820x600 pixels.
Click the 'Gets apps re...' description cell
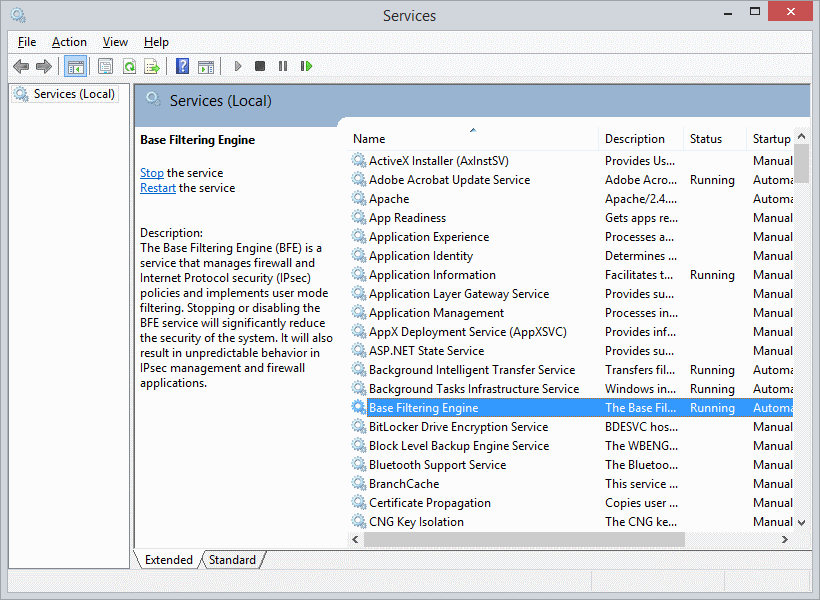tap(641, 218)
